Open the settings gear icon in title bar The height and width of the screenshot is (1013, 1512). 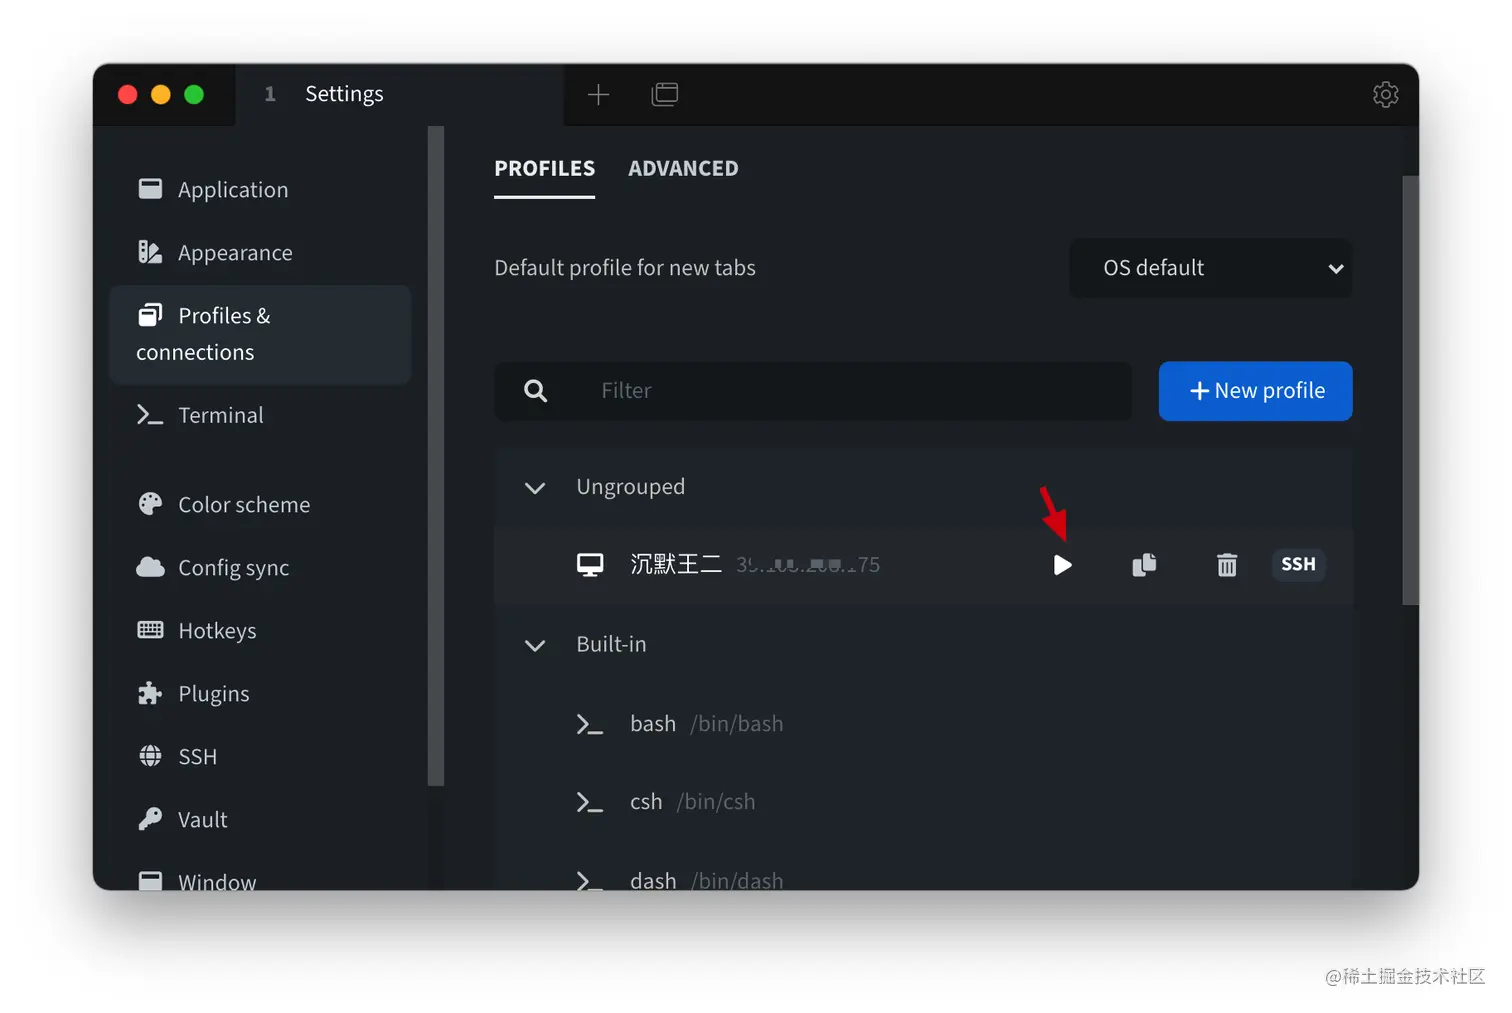(x=1385, y=94)
